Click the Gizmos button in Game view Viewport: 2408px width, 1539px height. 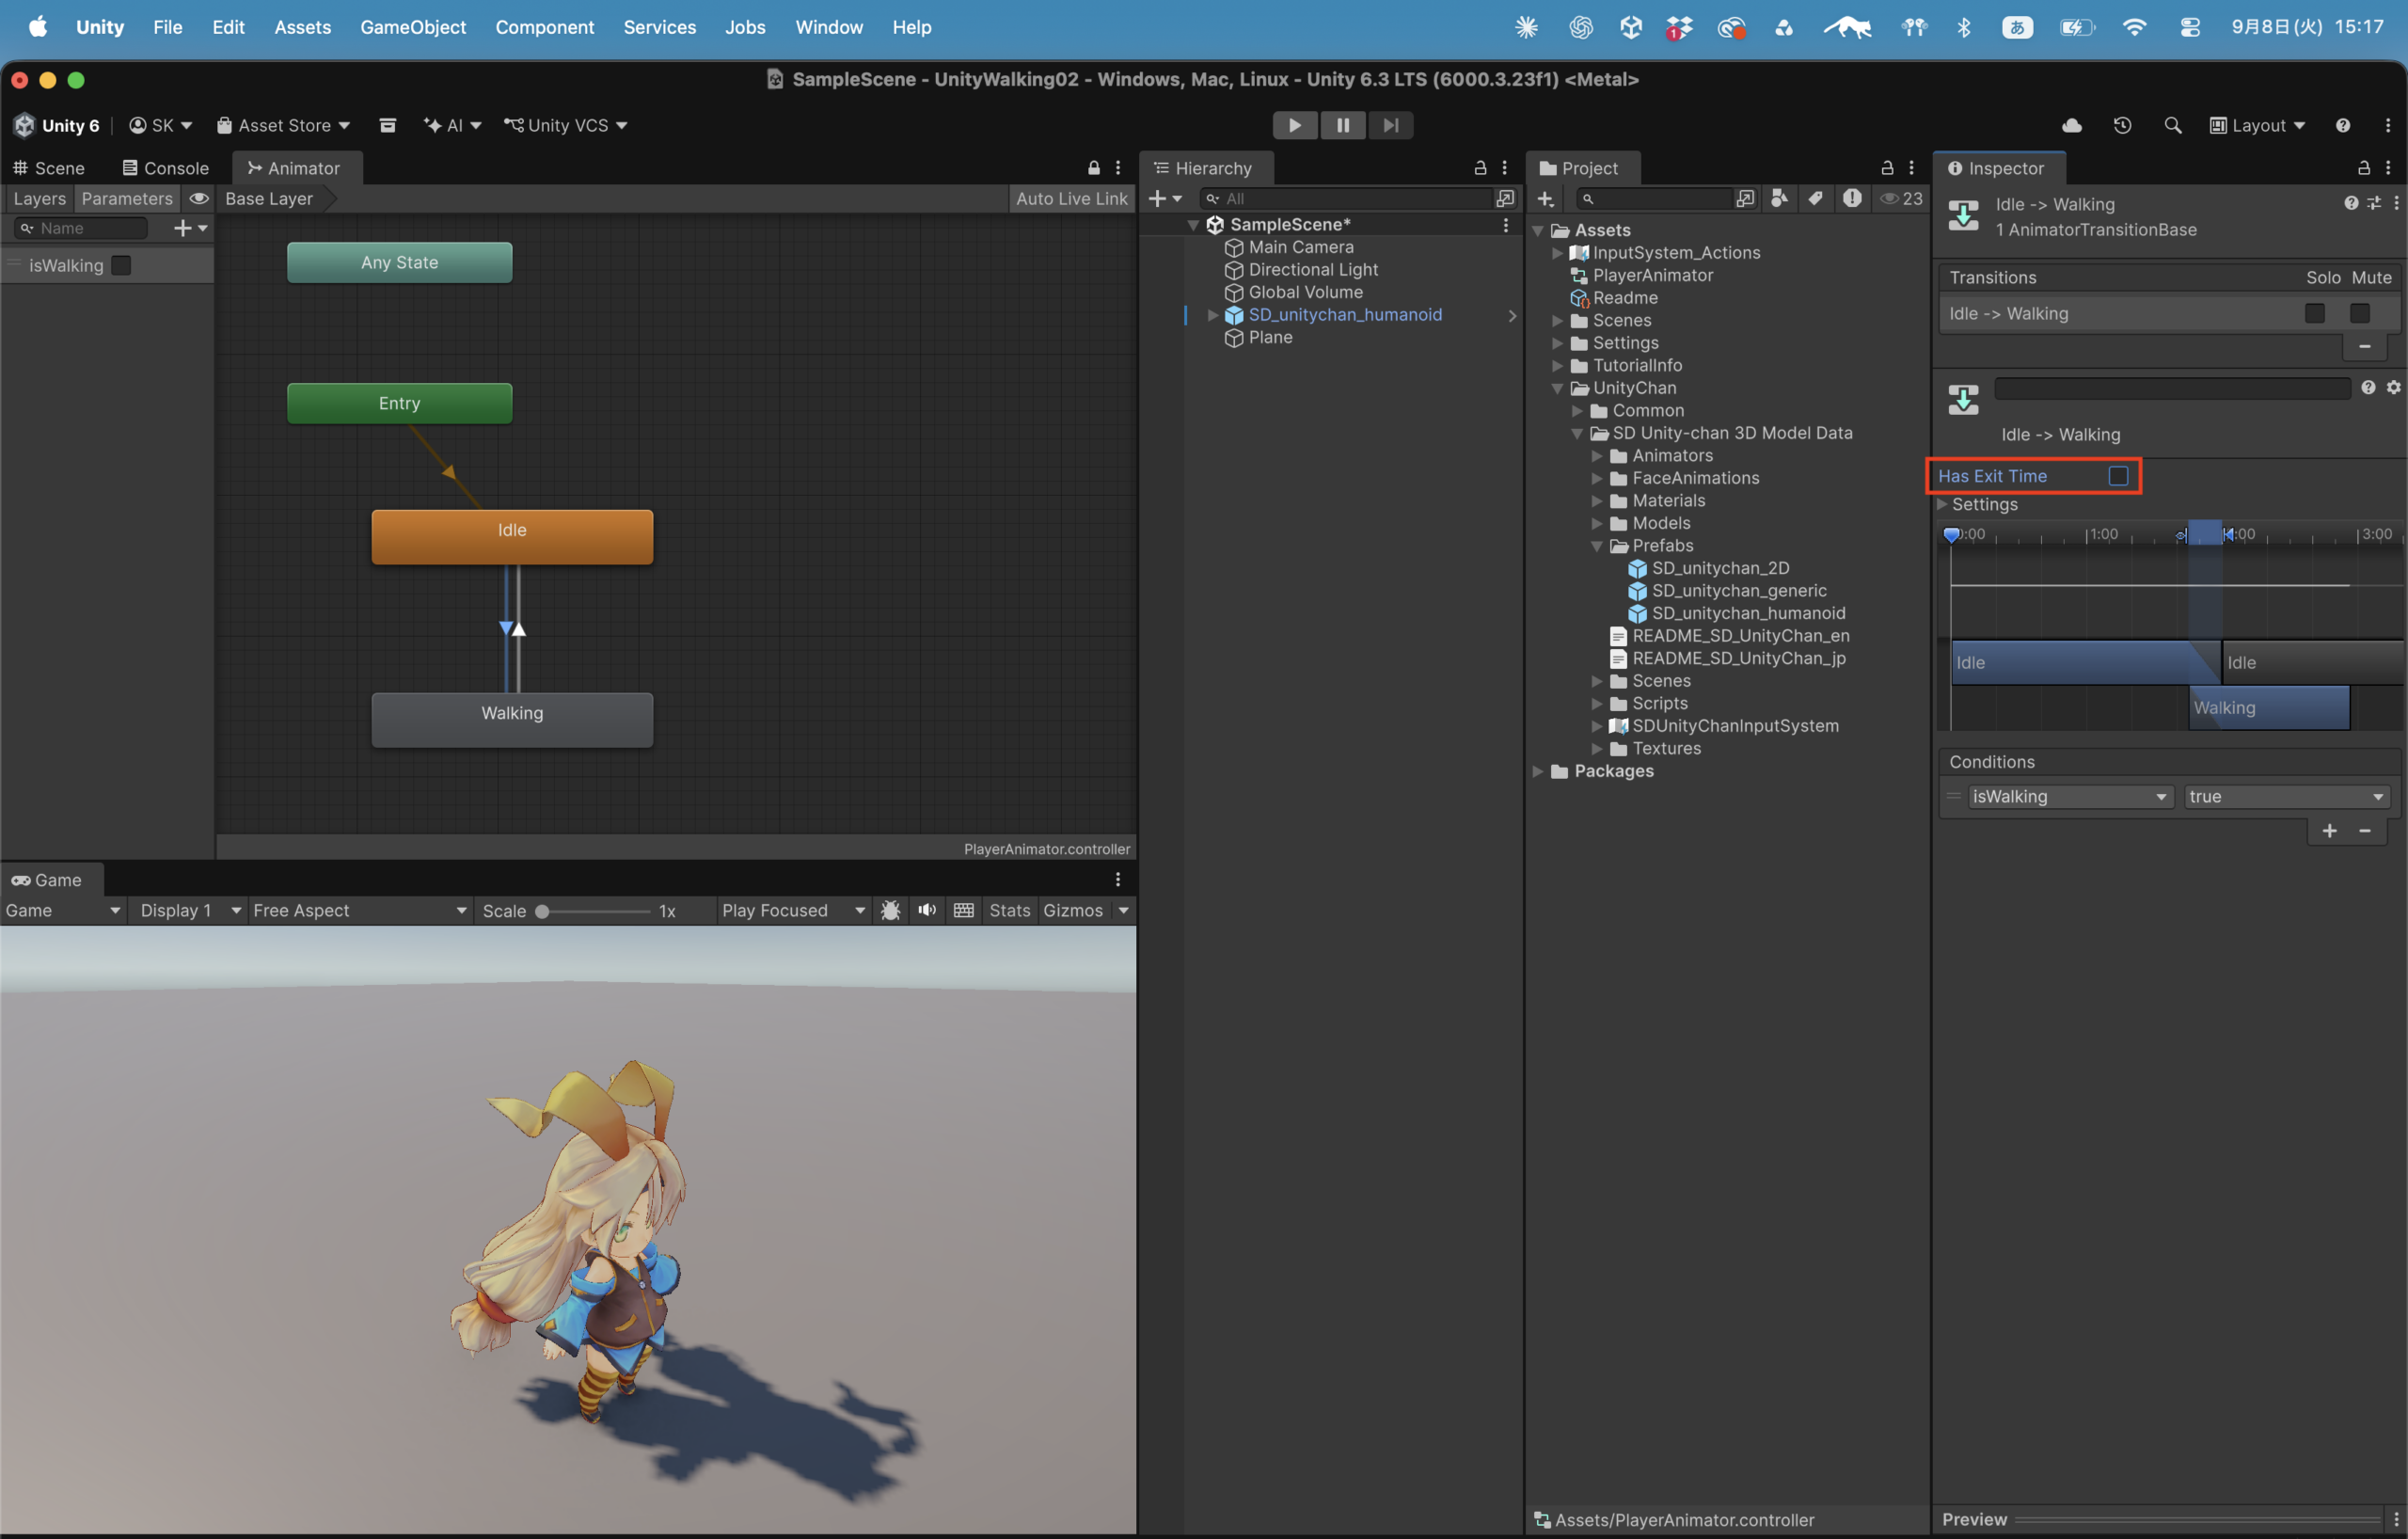point(1072,910)
